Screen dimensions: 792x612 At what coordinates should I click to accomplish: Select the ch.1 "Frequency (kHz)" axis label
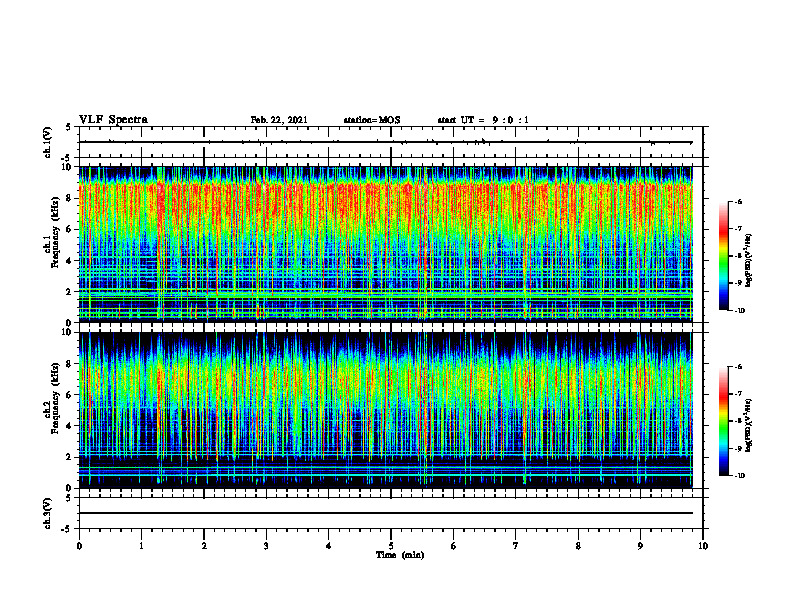pos(56,230)
